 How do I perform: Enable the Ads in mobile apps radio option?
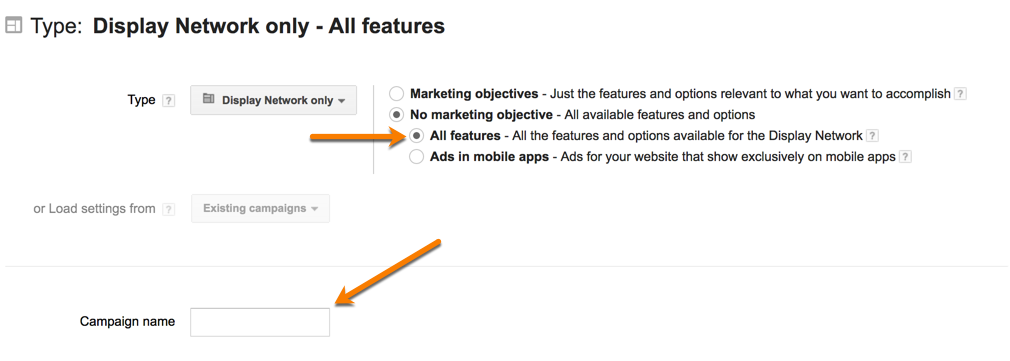pos(417,157)
